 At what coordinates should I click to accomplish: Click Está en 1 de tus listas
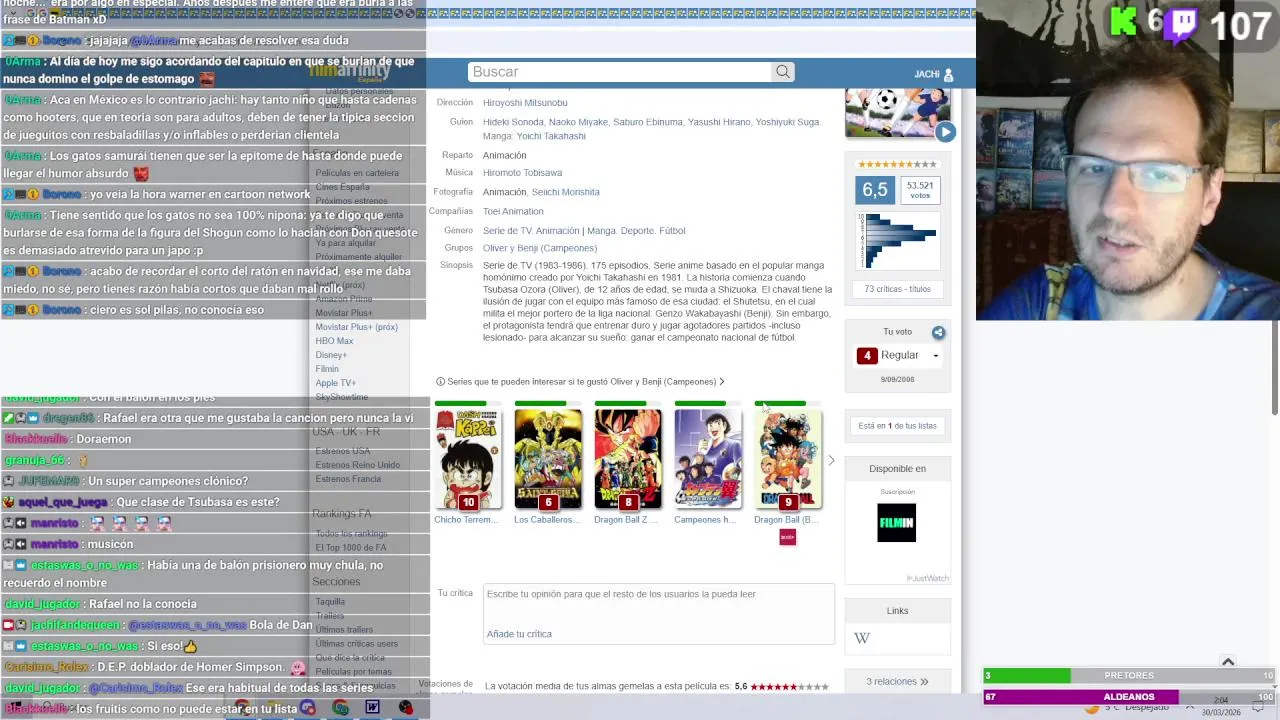pos(897,426)
